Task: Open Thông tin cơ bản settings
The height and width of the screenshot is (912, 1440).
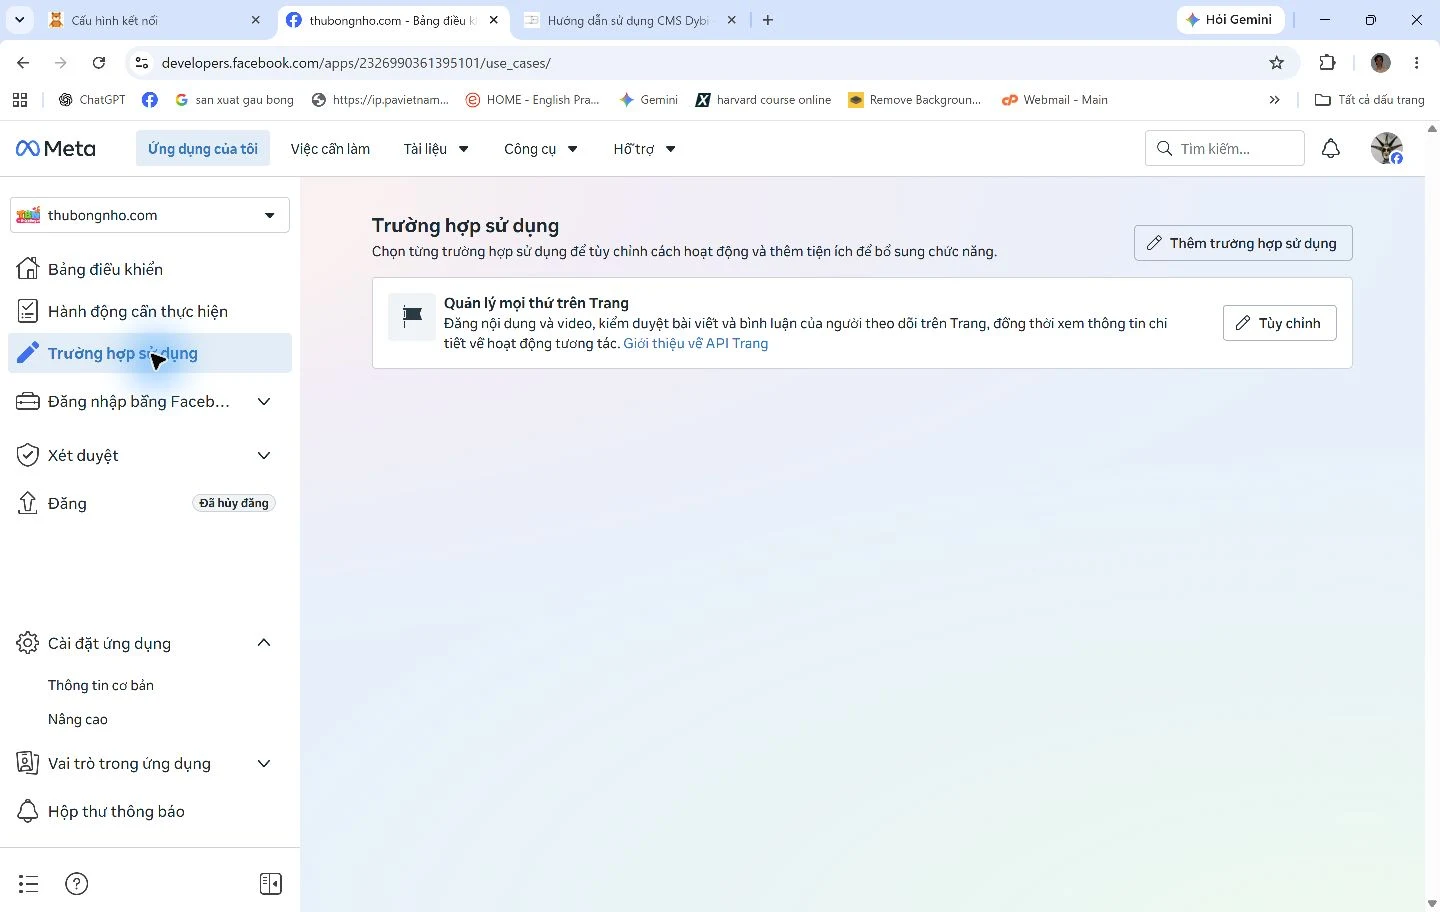Action: click(x=101, y=685)
